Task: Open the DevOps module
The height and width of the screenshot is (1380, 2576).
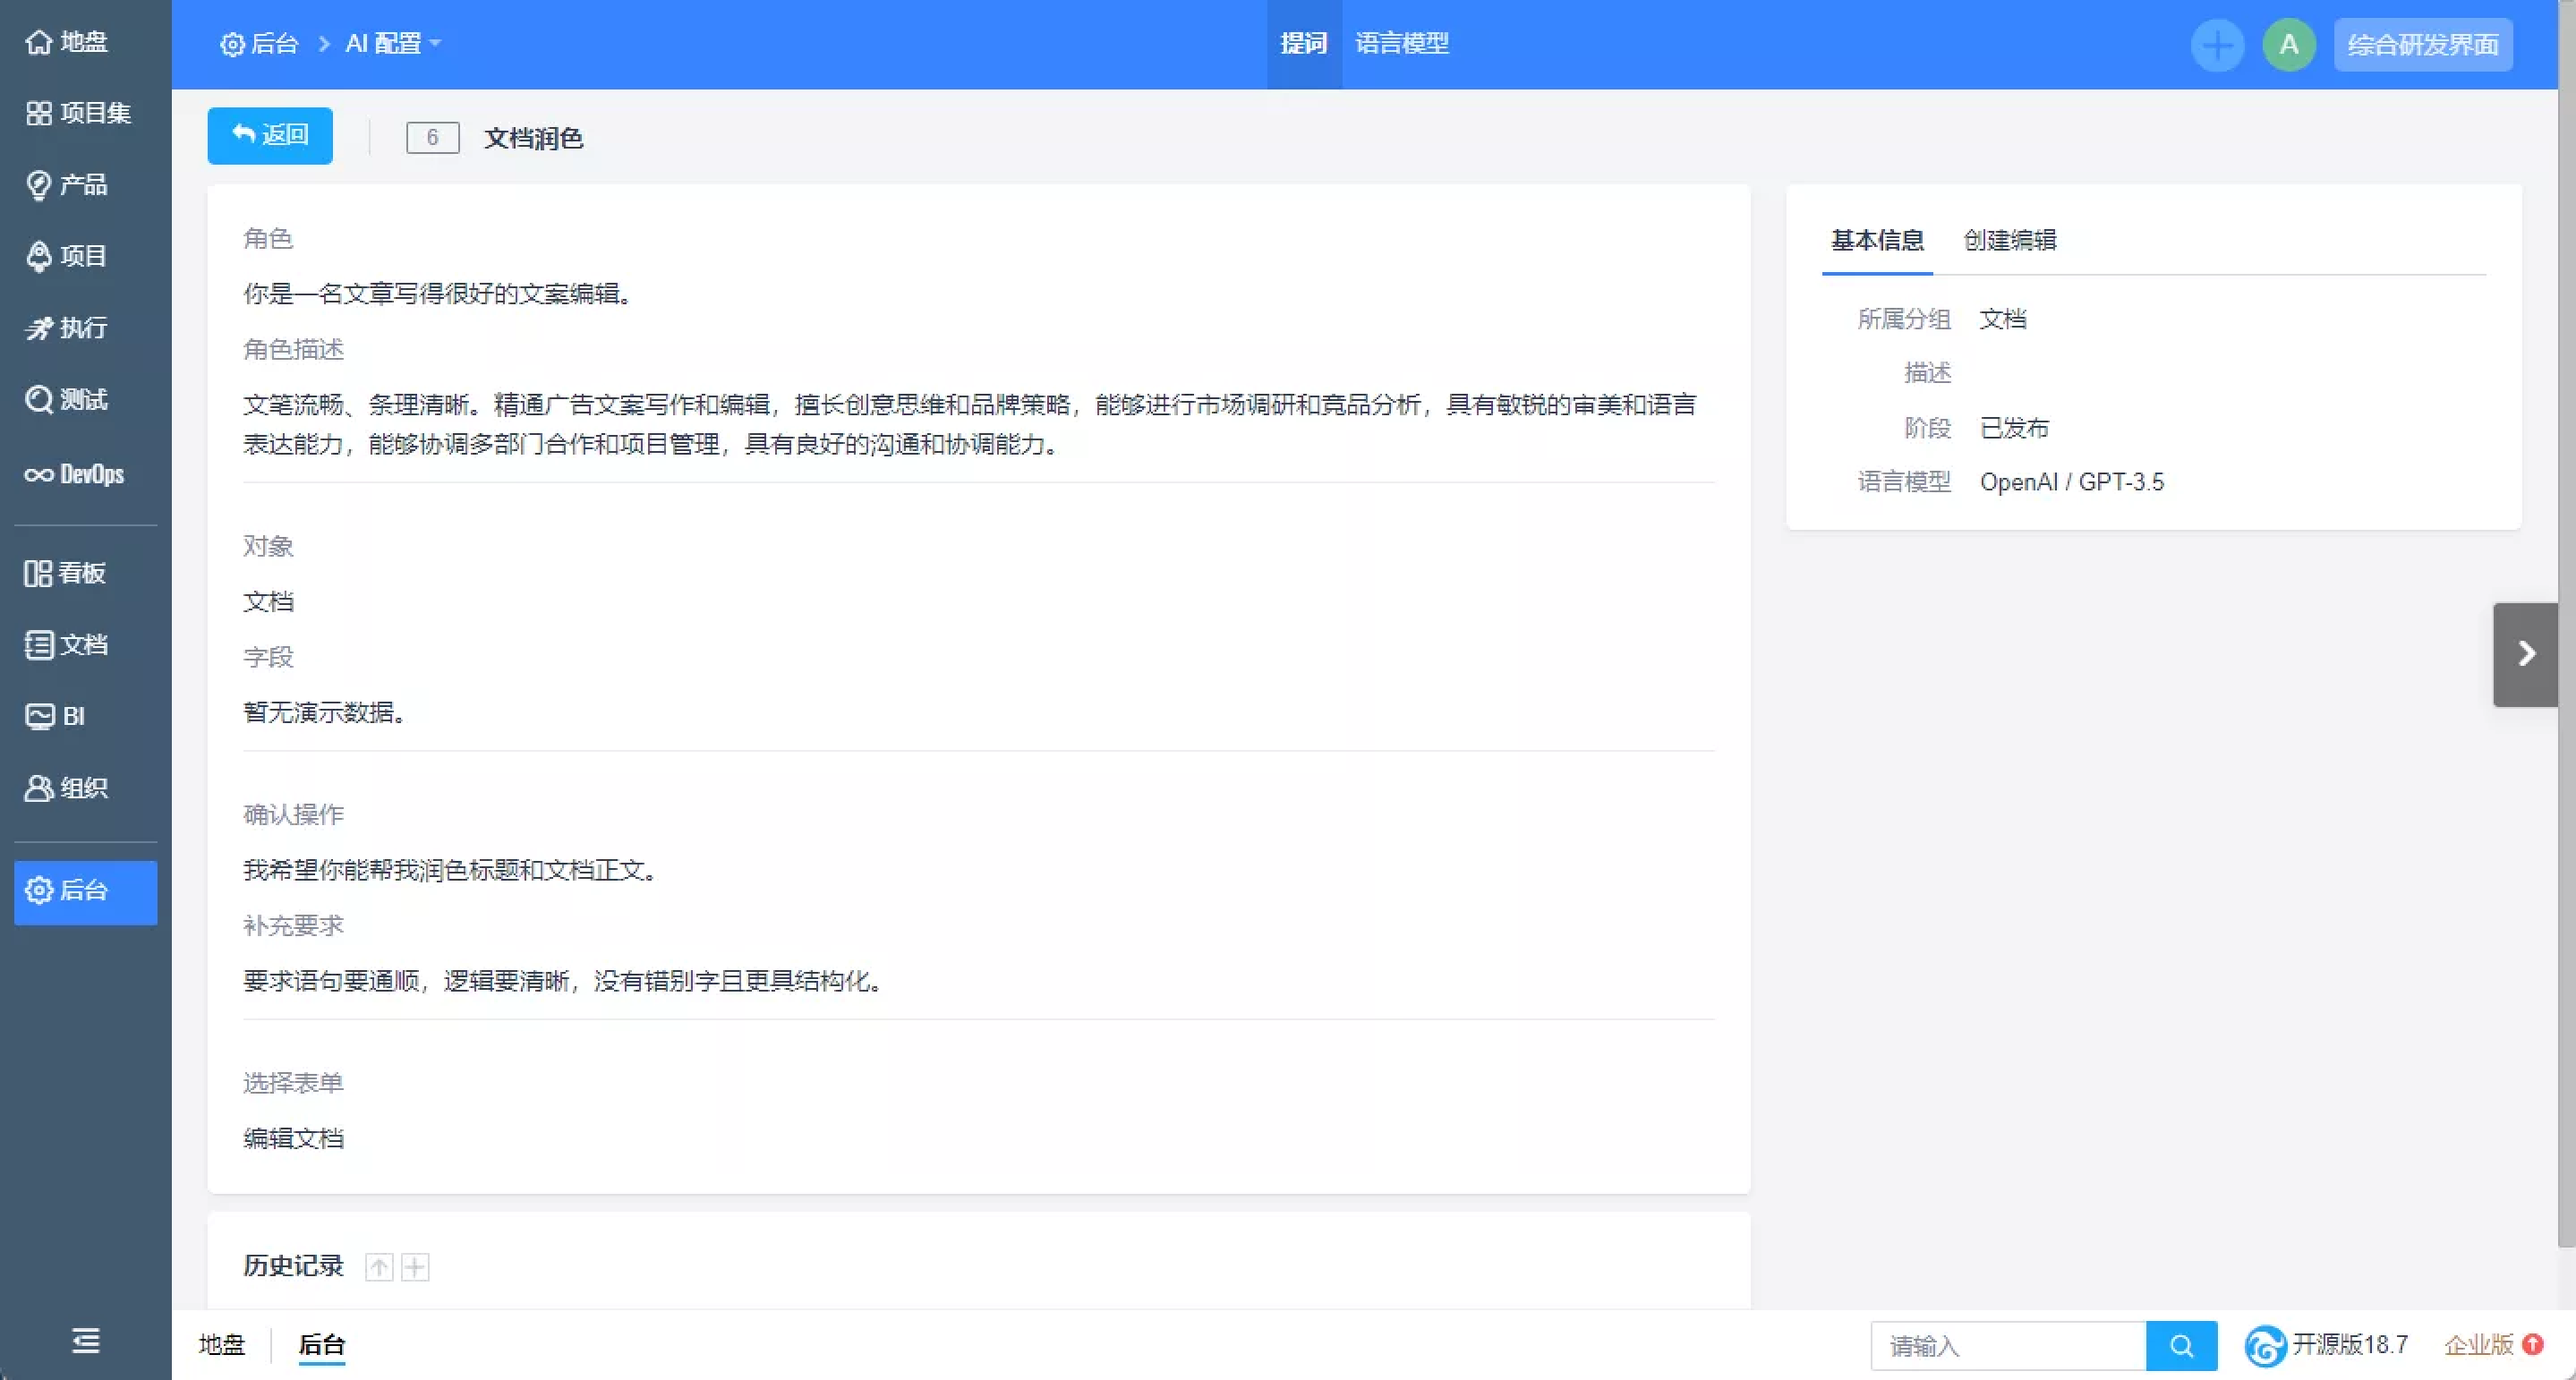Action: [x=75, y=474]
